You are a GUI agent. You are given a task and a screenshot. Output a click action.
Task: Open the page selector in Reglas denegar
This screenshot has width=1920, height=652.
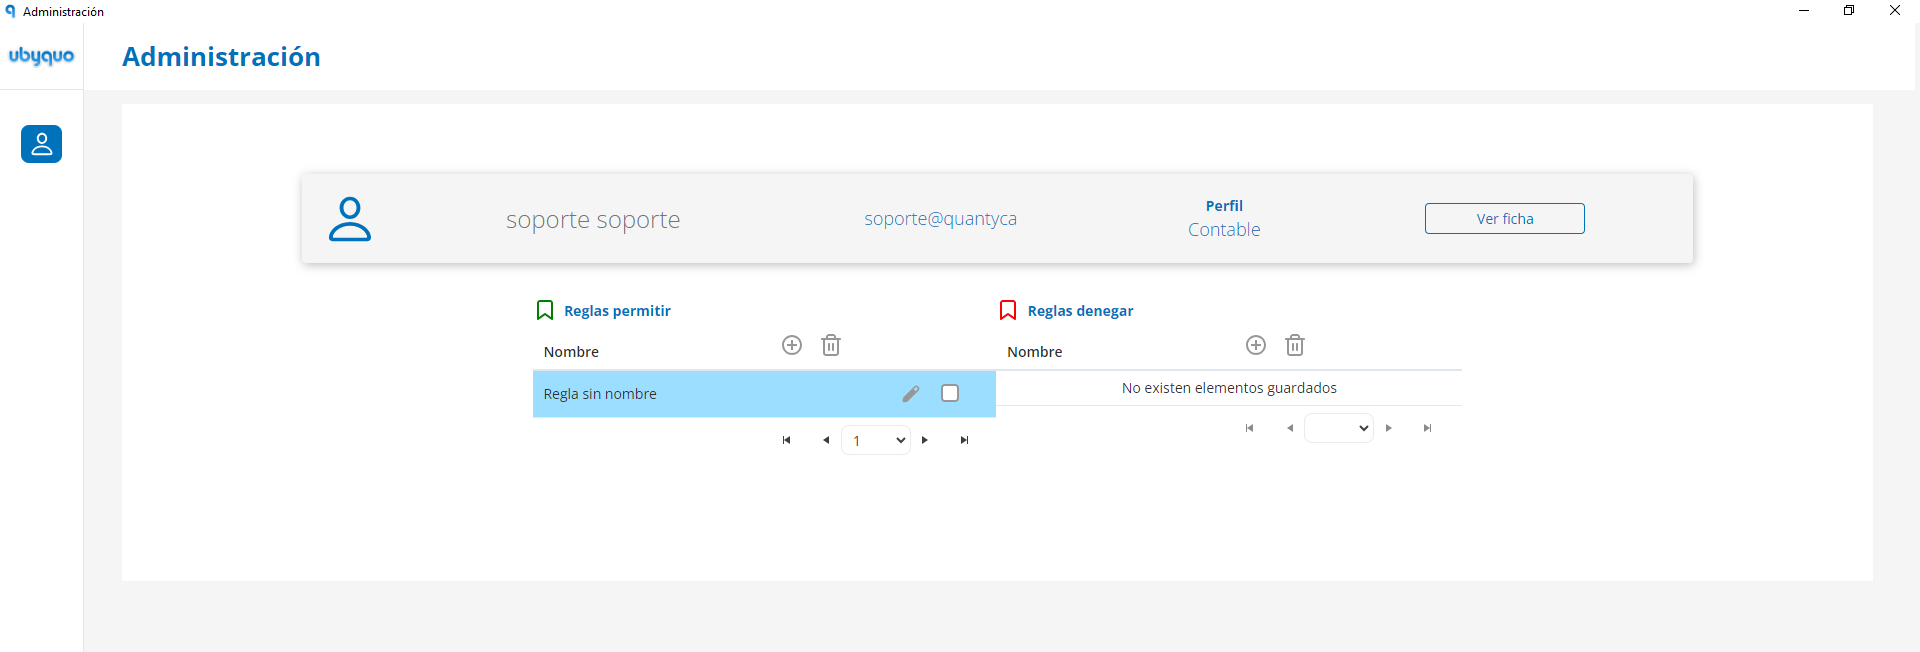point(1339,428)
